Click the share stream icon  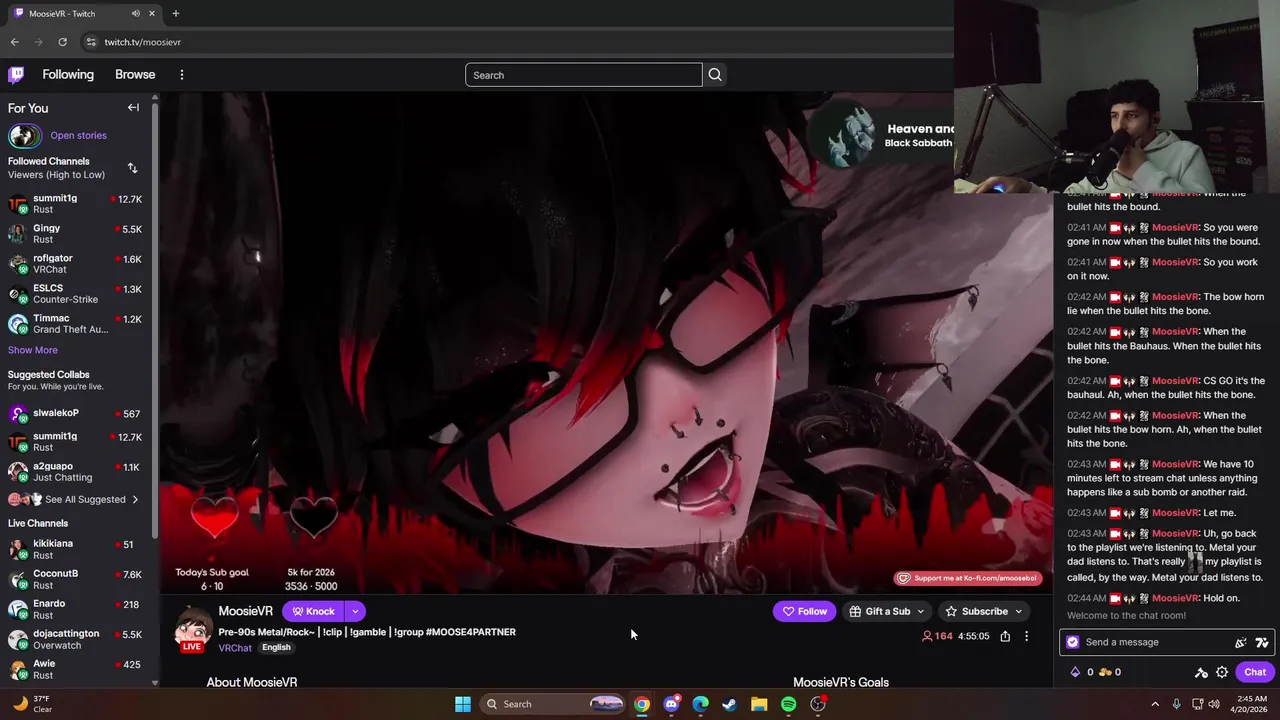pyautogui.click(x=1005, y=636)
